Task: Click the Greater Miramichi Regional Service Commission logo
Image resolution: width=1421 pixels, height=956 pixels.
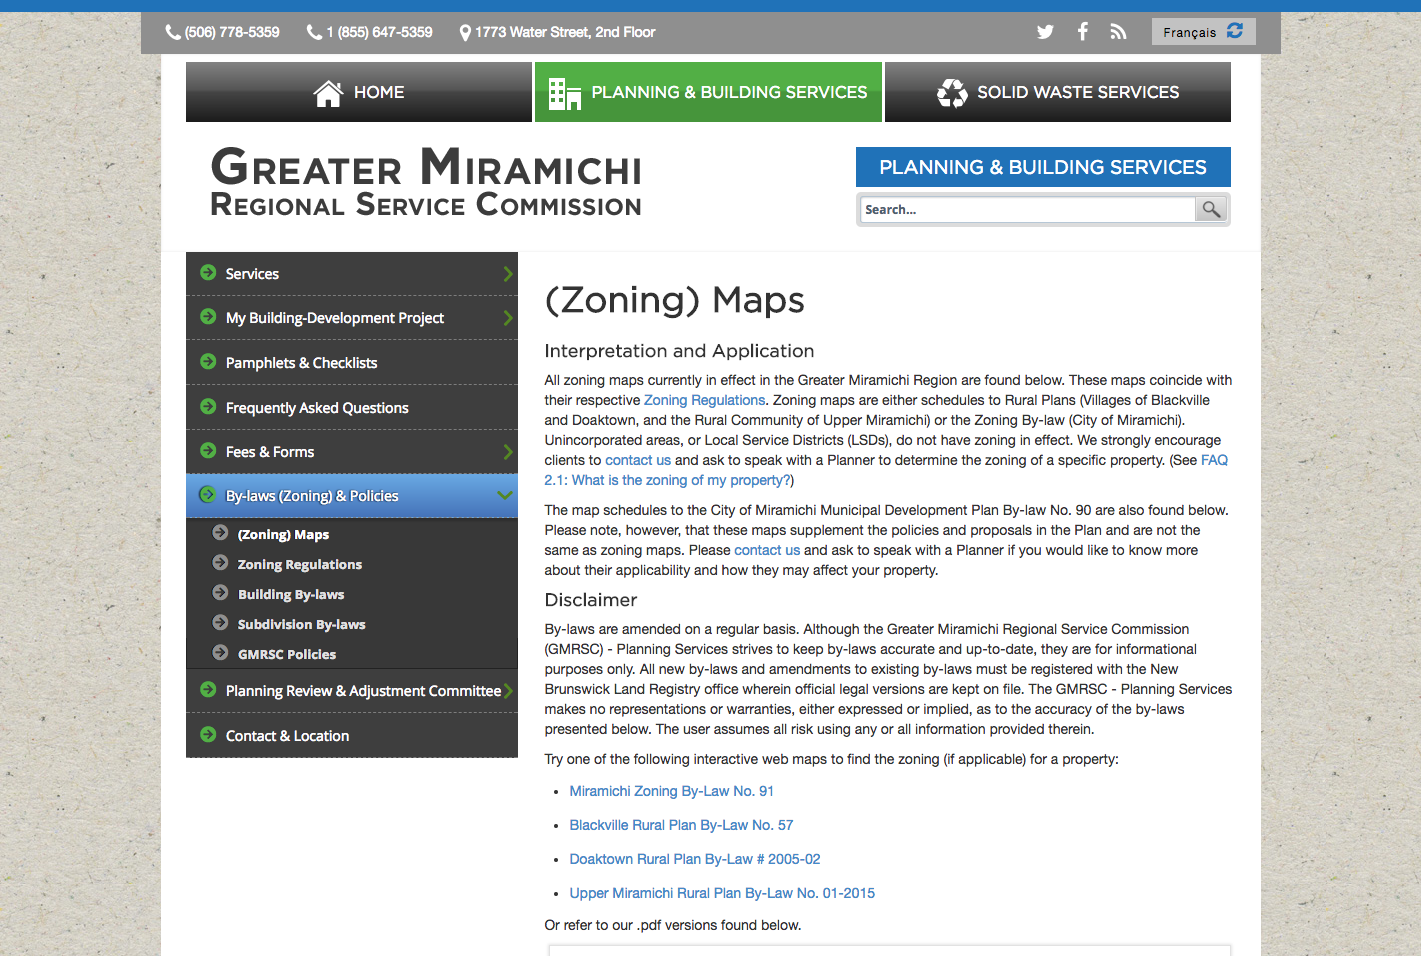Action: click(x=426, y=182)
